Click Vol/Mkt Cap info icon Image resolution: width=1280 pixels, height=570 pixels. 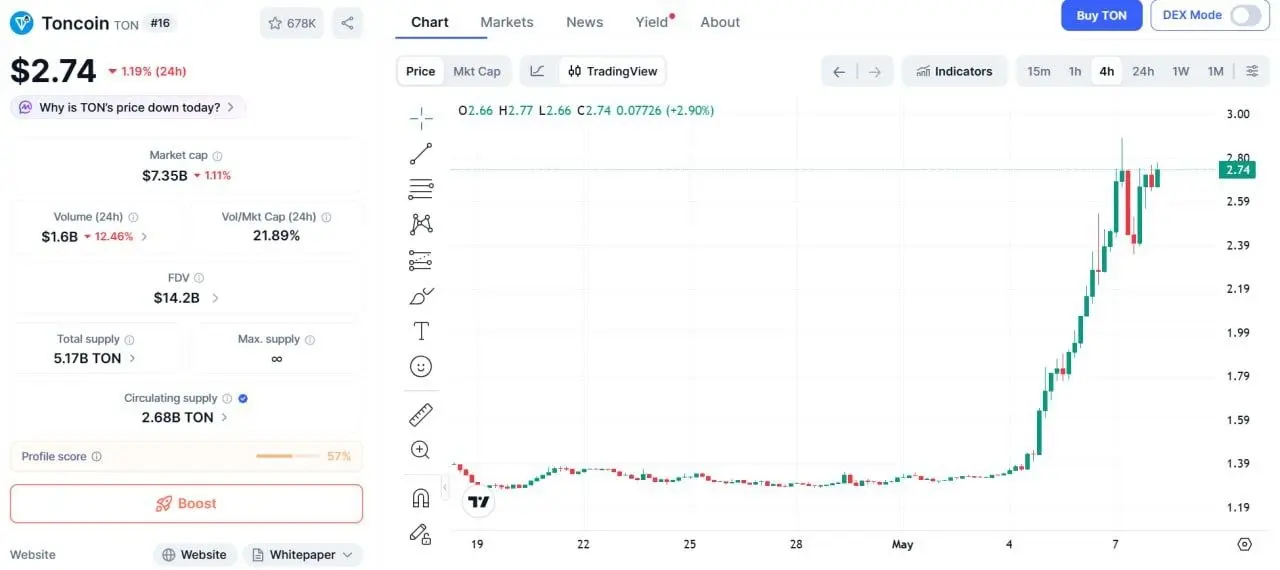click(326, 217)
